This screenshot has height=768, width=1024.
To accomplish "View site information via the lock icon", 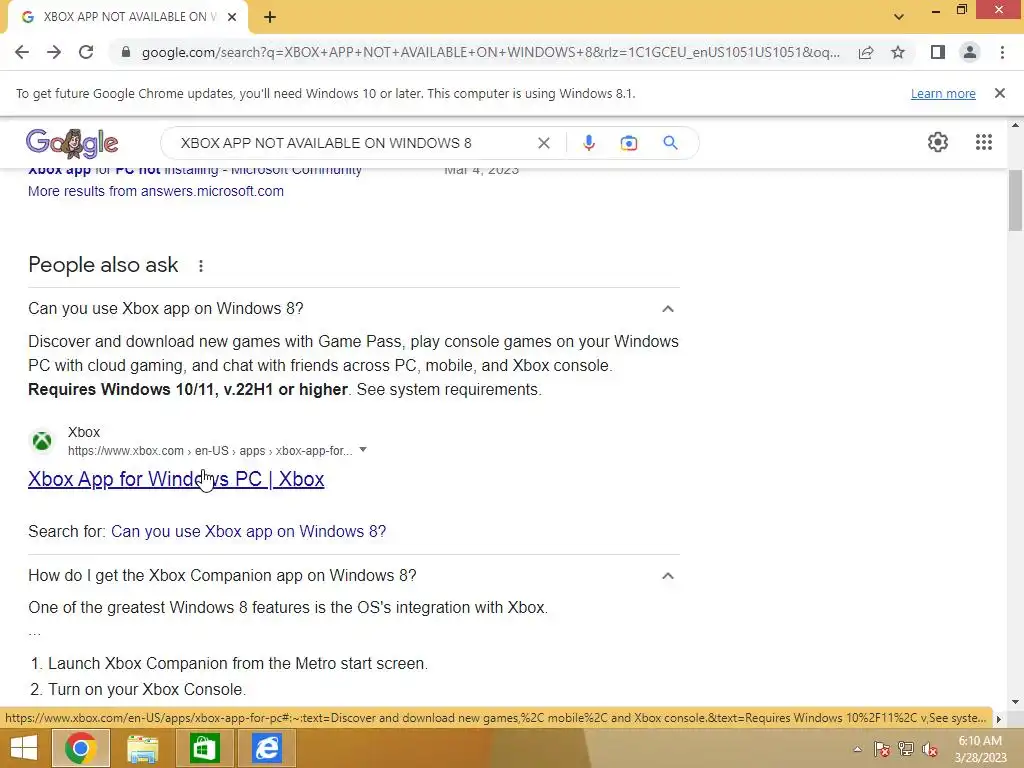I will [x=125, y=52].
